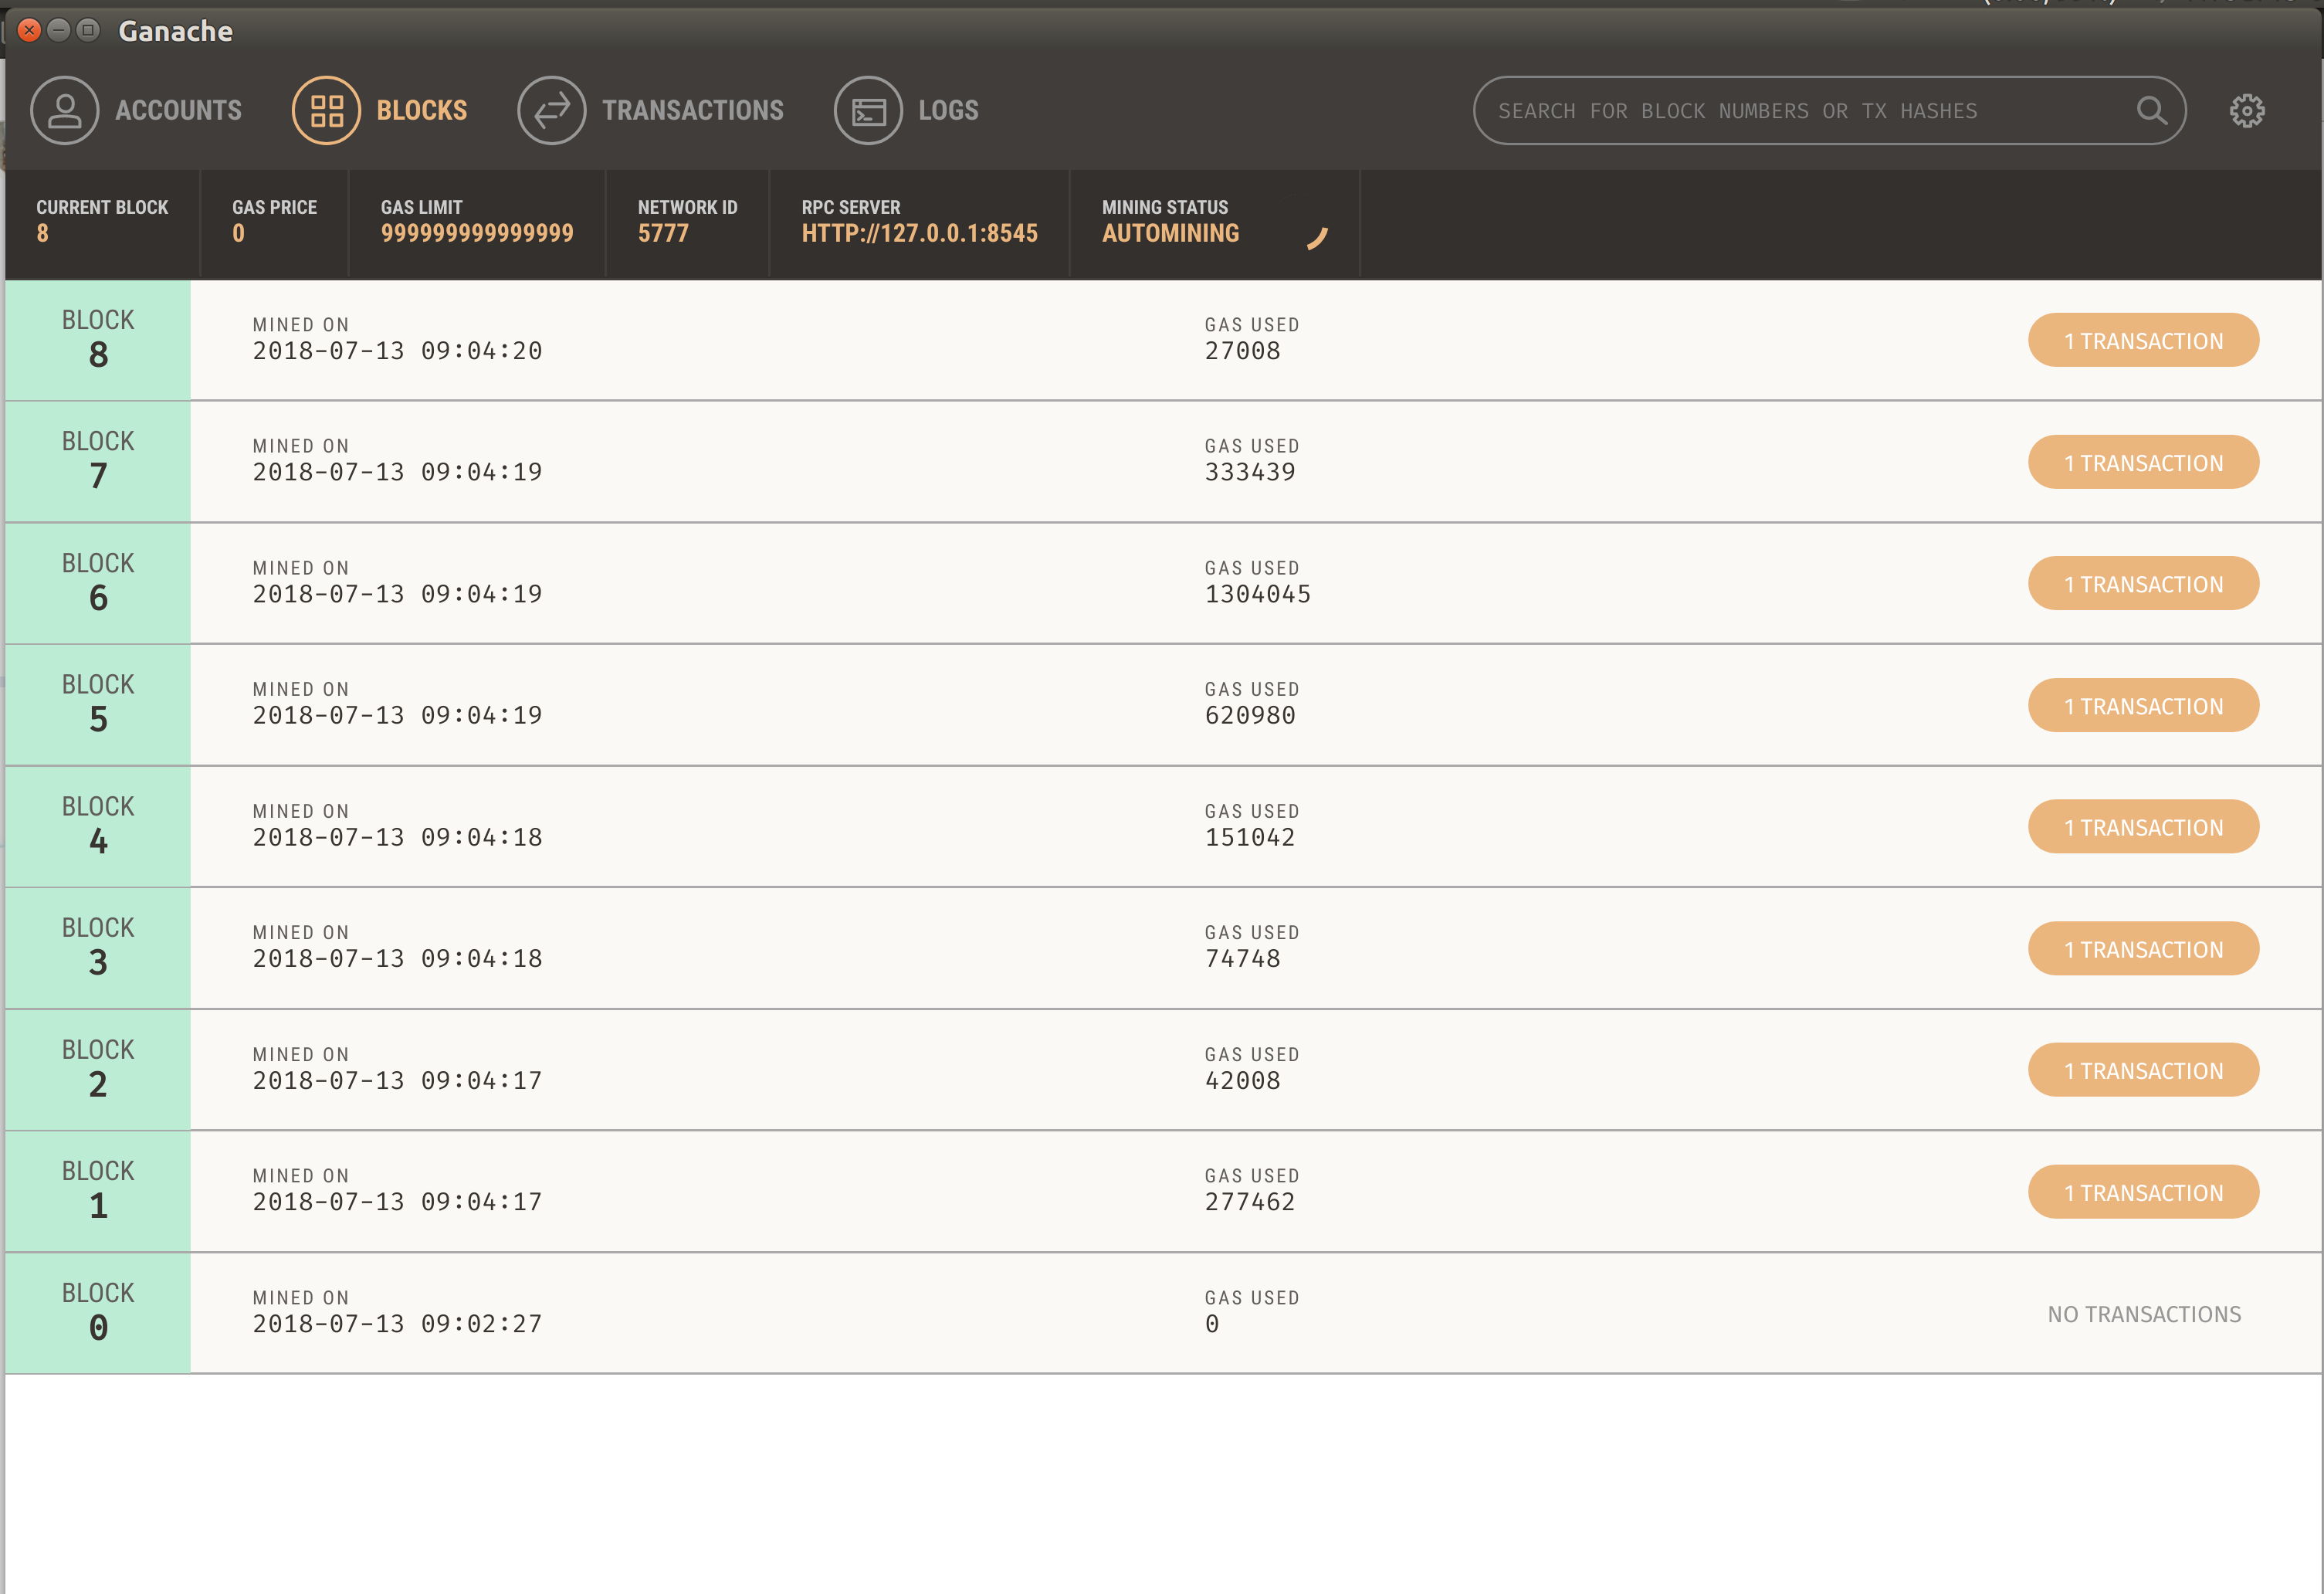Open the Accounts panel icon
The width and height of the screenshot is (2324, 1594).
65,110
